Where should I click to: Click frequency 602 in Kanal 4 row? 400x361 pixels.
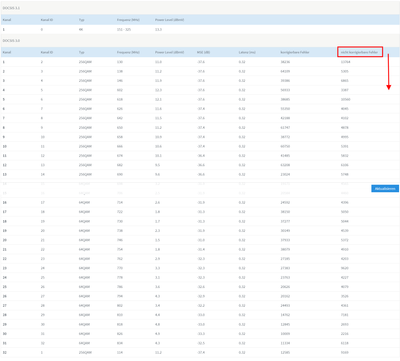pos(120,90)
